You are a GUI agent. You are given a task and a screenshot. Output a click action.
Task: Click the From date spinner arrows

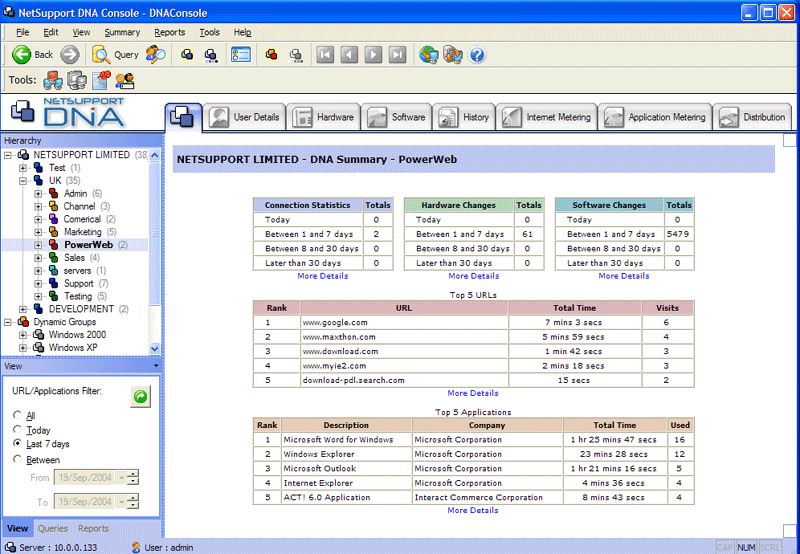(133, 477)
